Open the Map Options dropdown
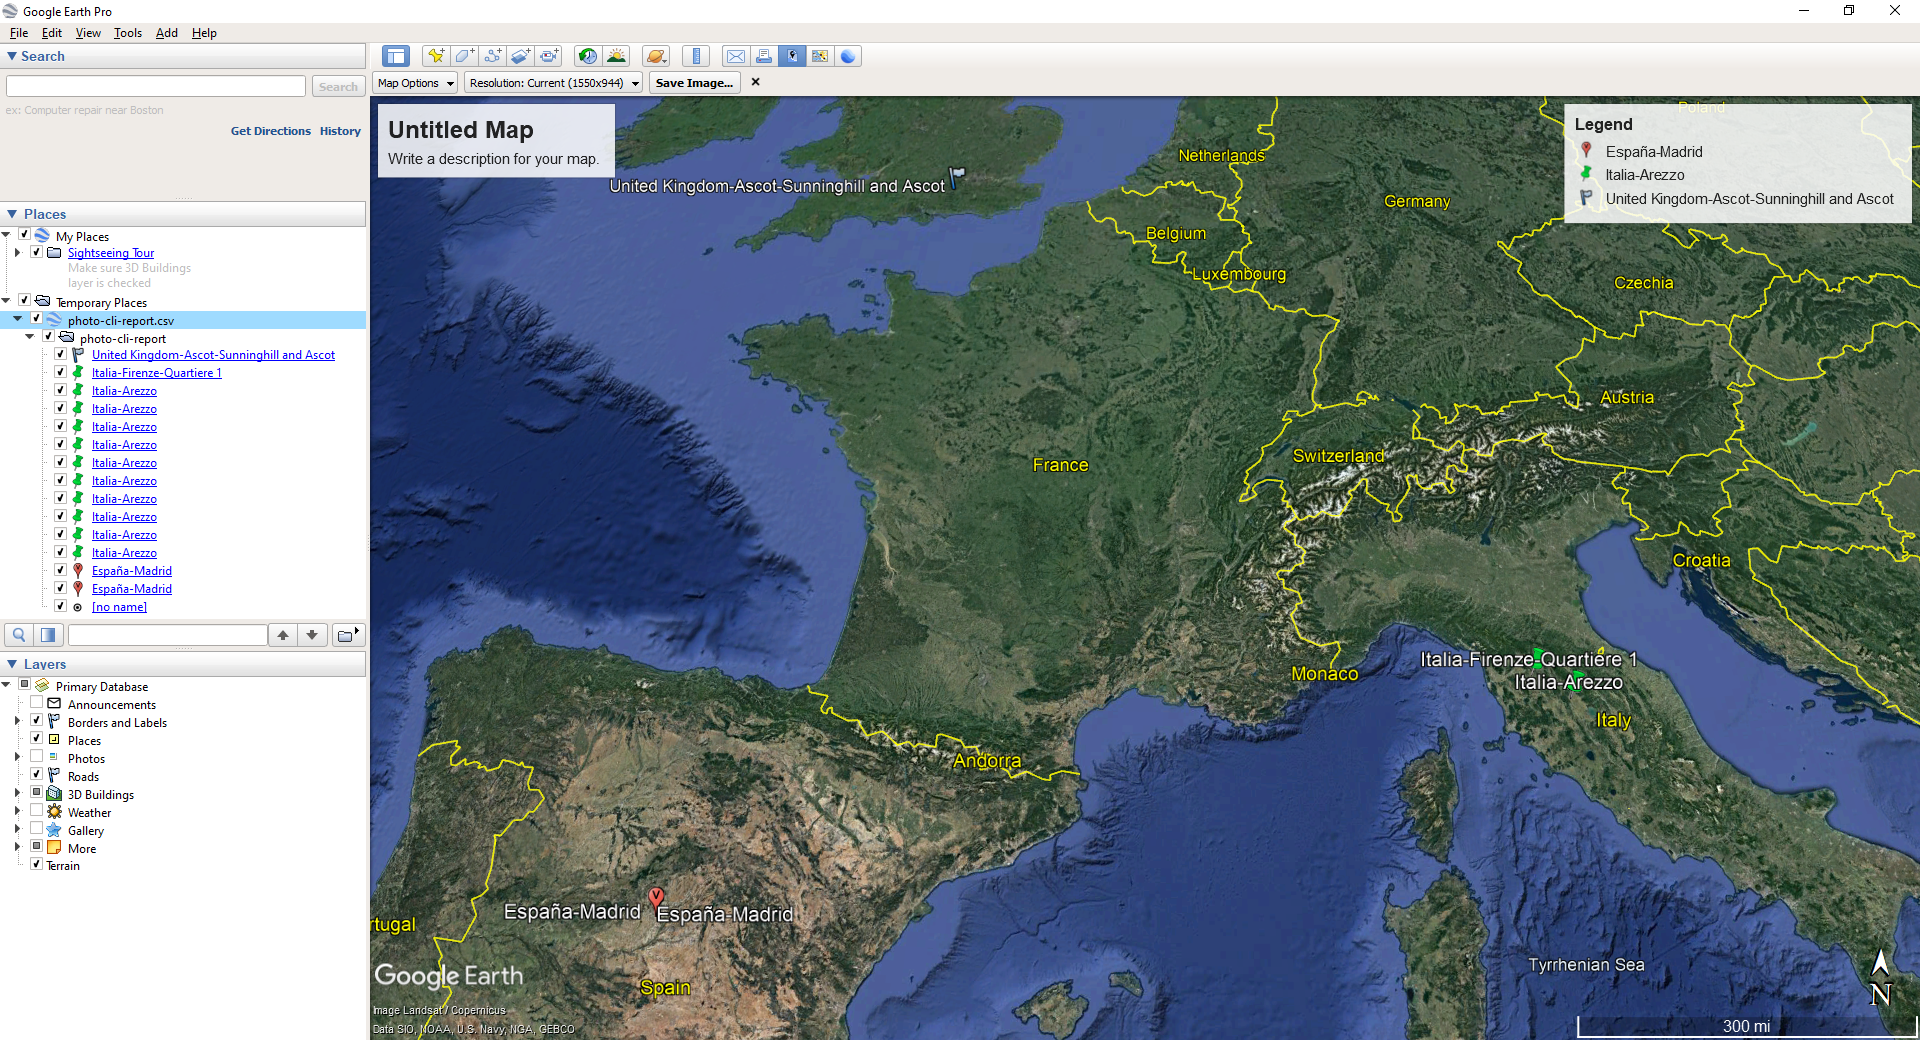The height and width of the screenshot is (1040, 1920). pyautogui.click(x=414, y=82)
